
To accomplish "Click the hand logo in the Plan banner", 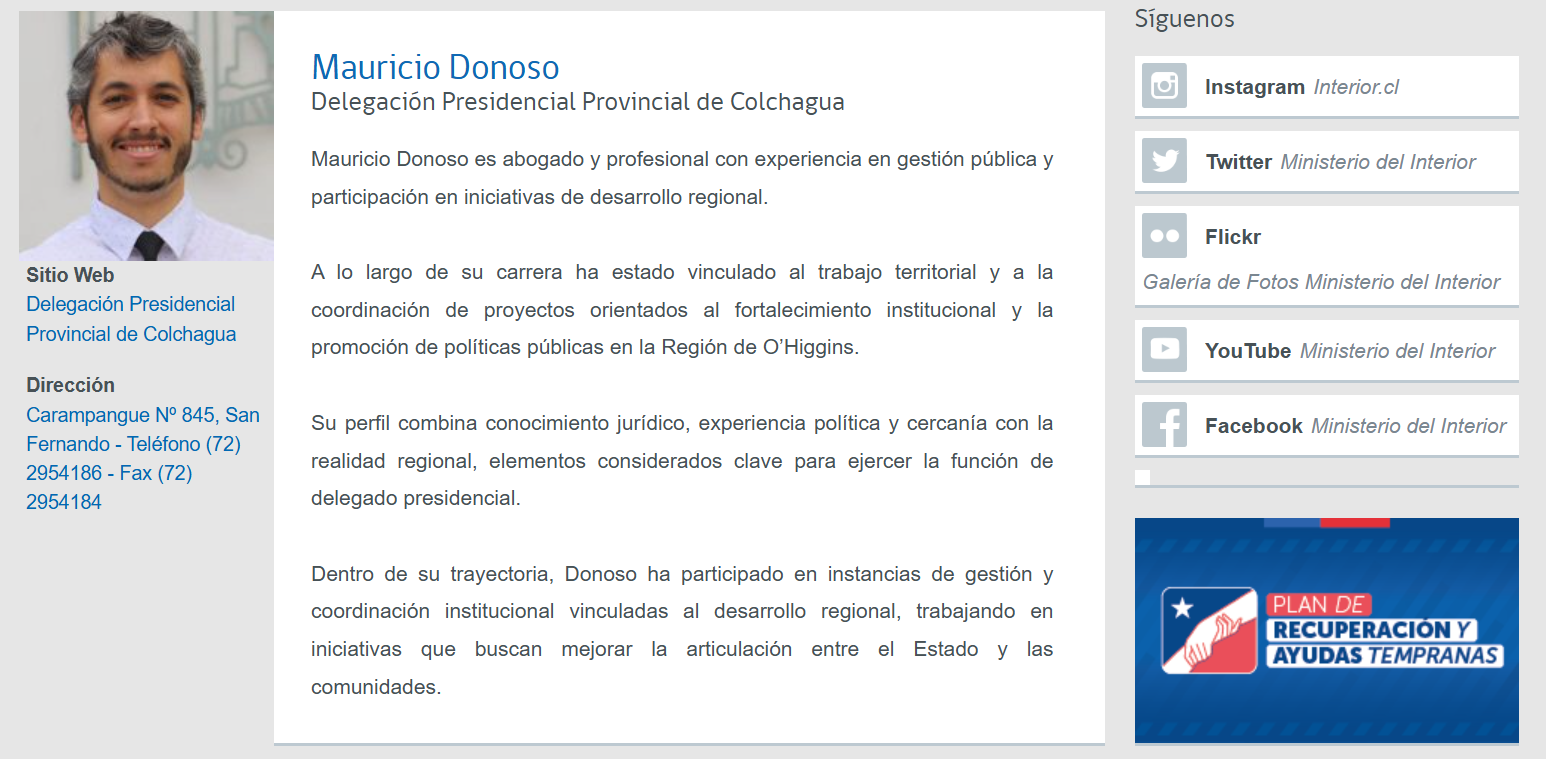I will click(1208, 630).
